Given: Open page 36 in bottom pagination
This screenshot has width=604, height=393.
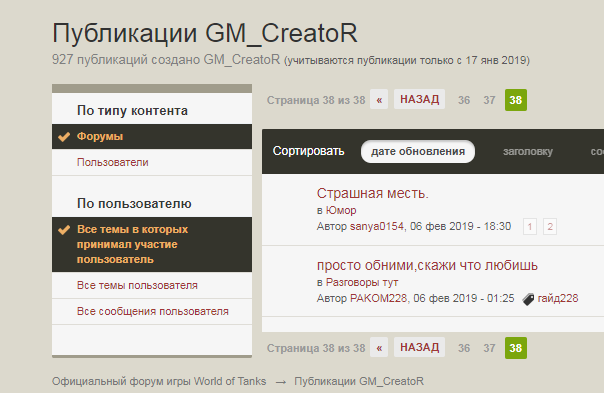Looking at the screenshot, I should [464, 348].
